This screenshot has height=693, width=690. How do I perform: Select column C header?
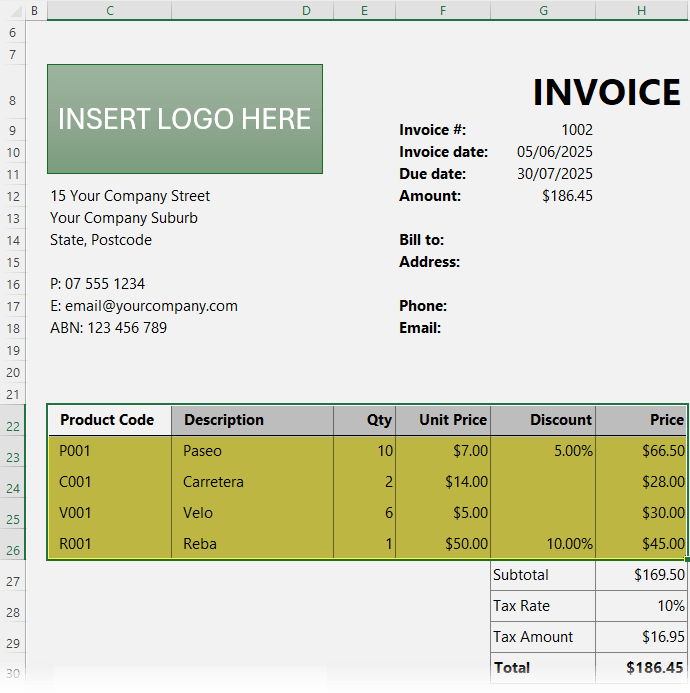click(x=110, y=11)
